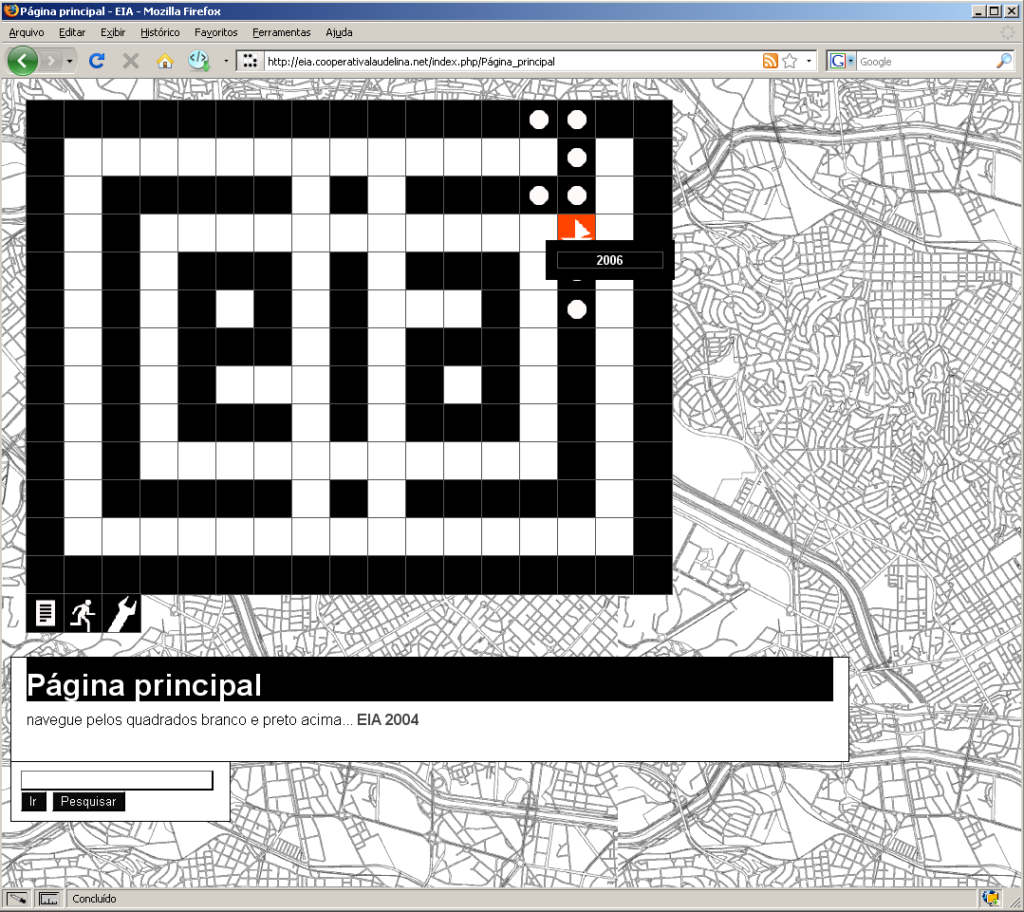Click the gray Stop loading X icon
1024x912 pixels.
(131, 61)
